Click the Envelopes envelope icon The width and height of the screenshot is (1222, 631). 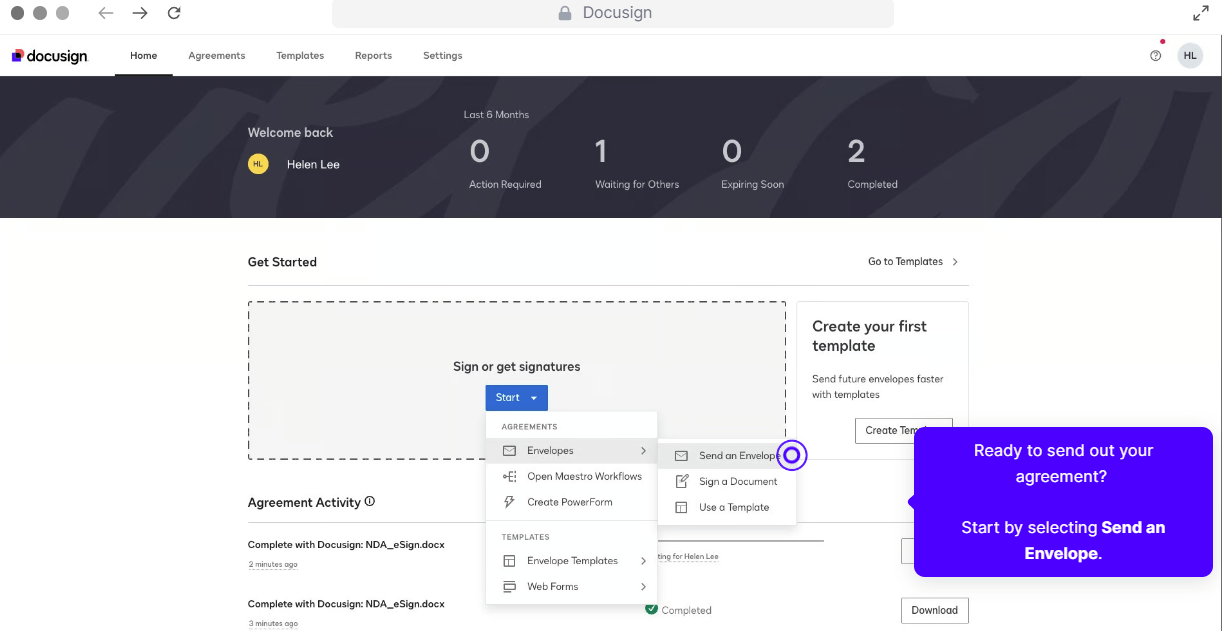pos(509,451)
